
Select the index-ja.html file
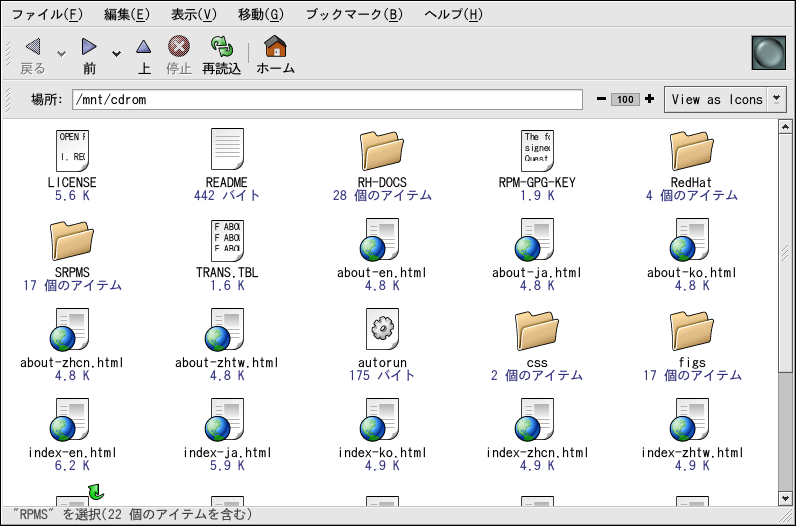227,418
